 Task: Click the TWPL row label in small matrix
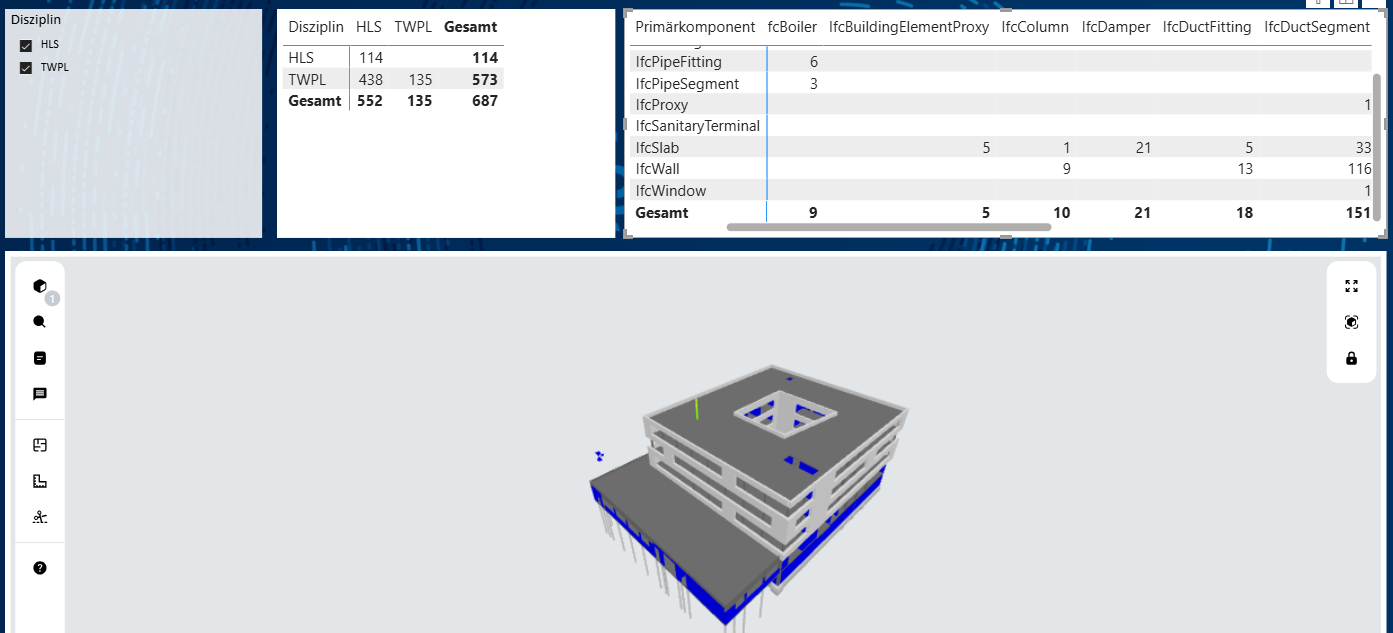[306, 79]
